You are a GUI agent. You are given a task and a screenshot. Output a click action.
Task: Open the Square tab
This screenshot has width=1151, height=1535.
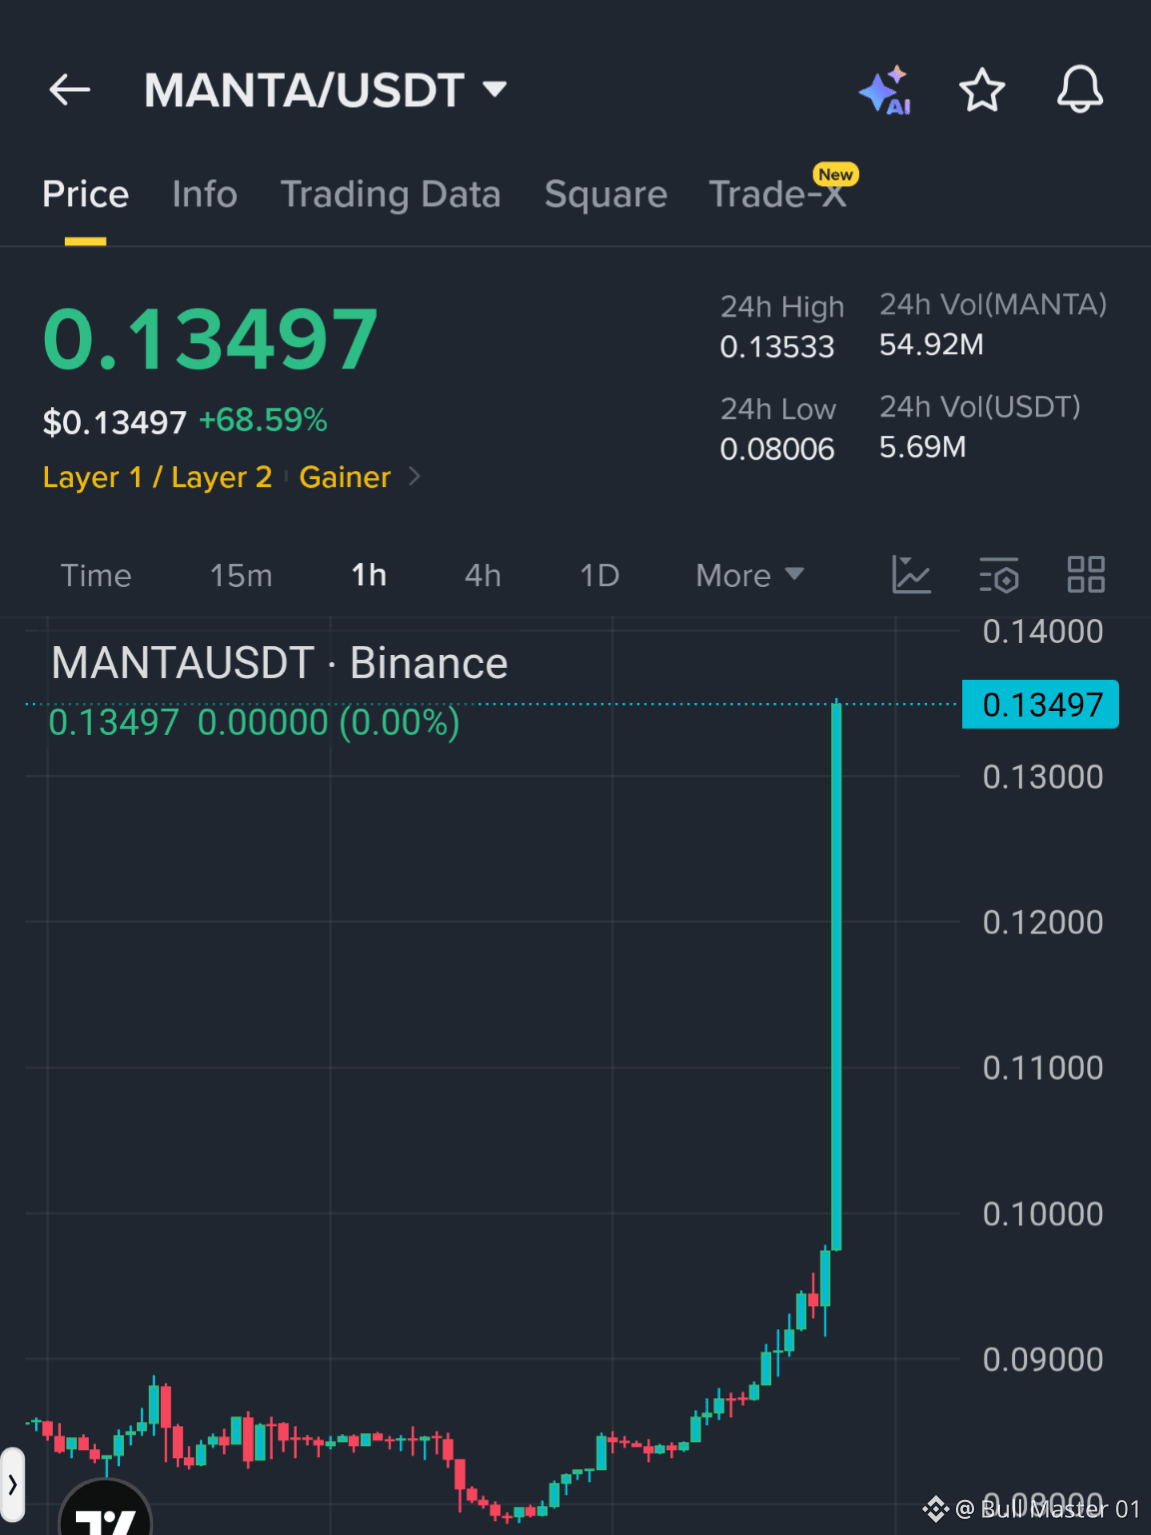point(605,194)
